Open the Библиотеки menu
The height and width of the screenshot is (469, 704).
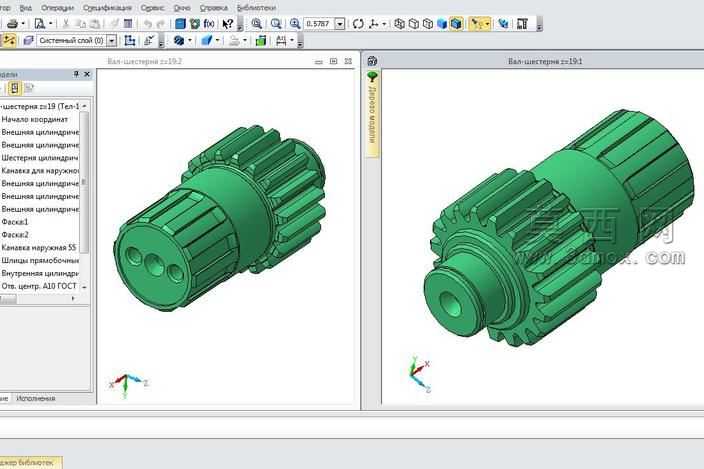pyautogui.click(x=256, y=8)
